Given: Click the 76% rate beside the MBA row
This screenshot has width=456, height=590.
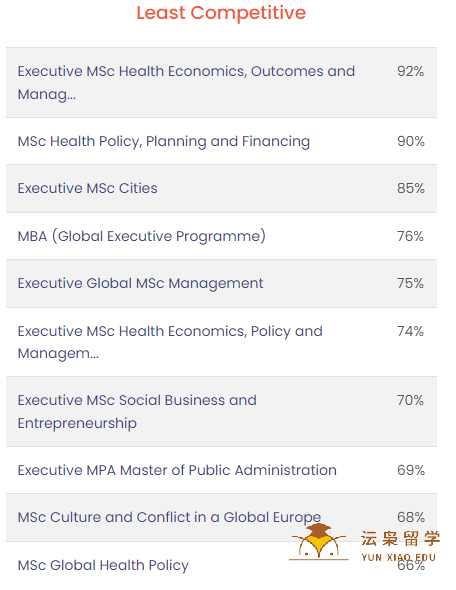Looking at the screenshot, I should (x=410, y=236).
